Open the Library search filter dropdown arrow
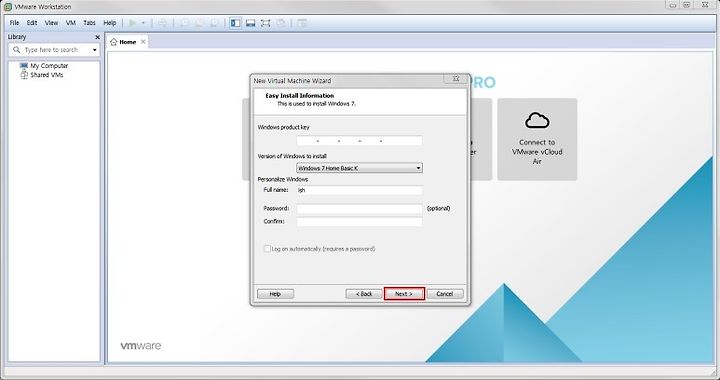720x380 pixels. pyautogui.click(x=95, y=50)
